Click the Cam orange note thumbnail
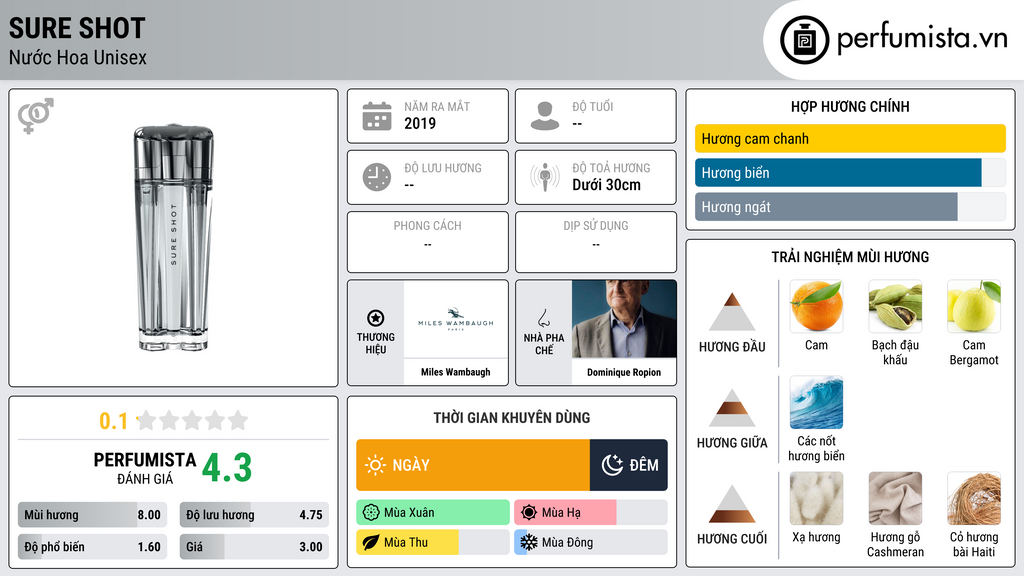The height and width of the screenshot is (576, 1024). (x=816, y=306)
